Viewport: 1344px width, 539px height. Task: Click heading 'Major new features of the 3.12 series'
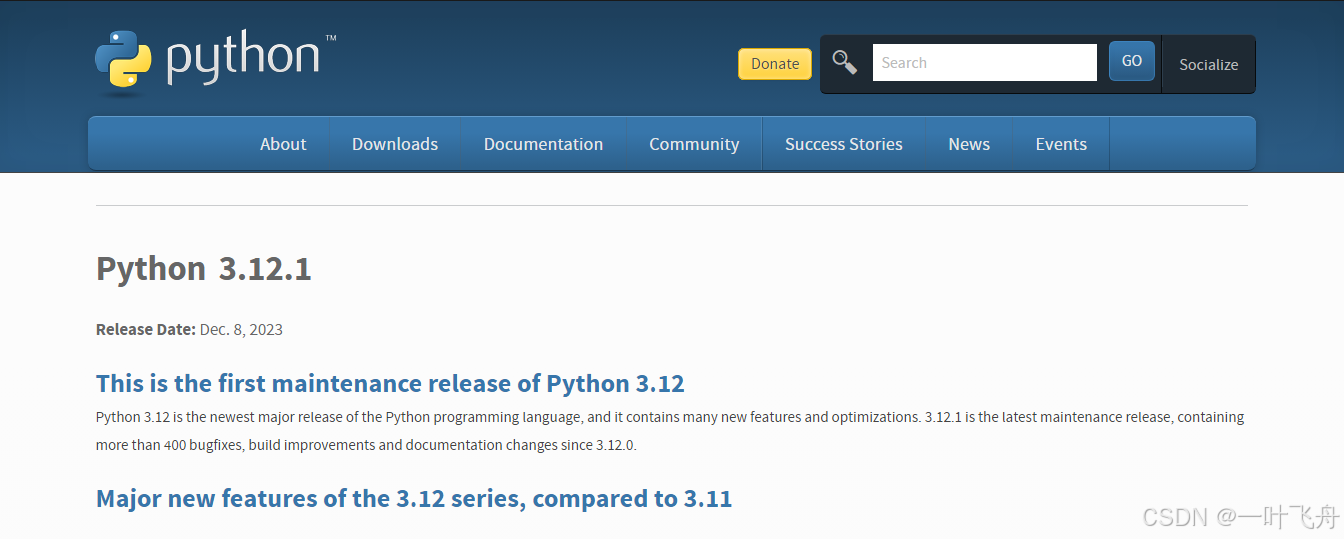coord(414,498)
